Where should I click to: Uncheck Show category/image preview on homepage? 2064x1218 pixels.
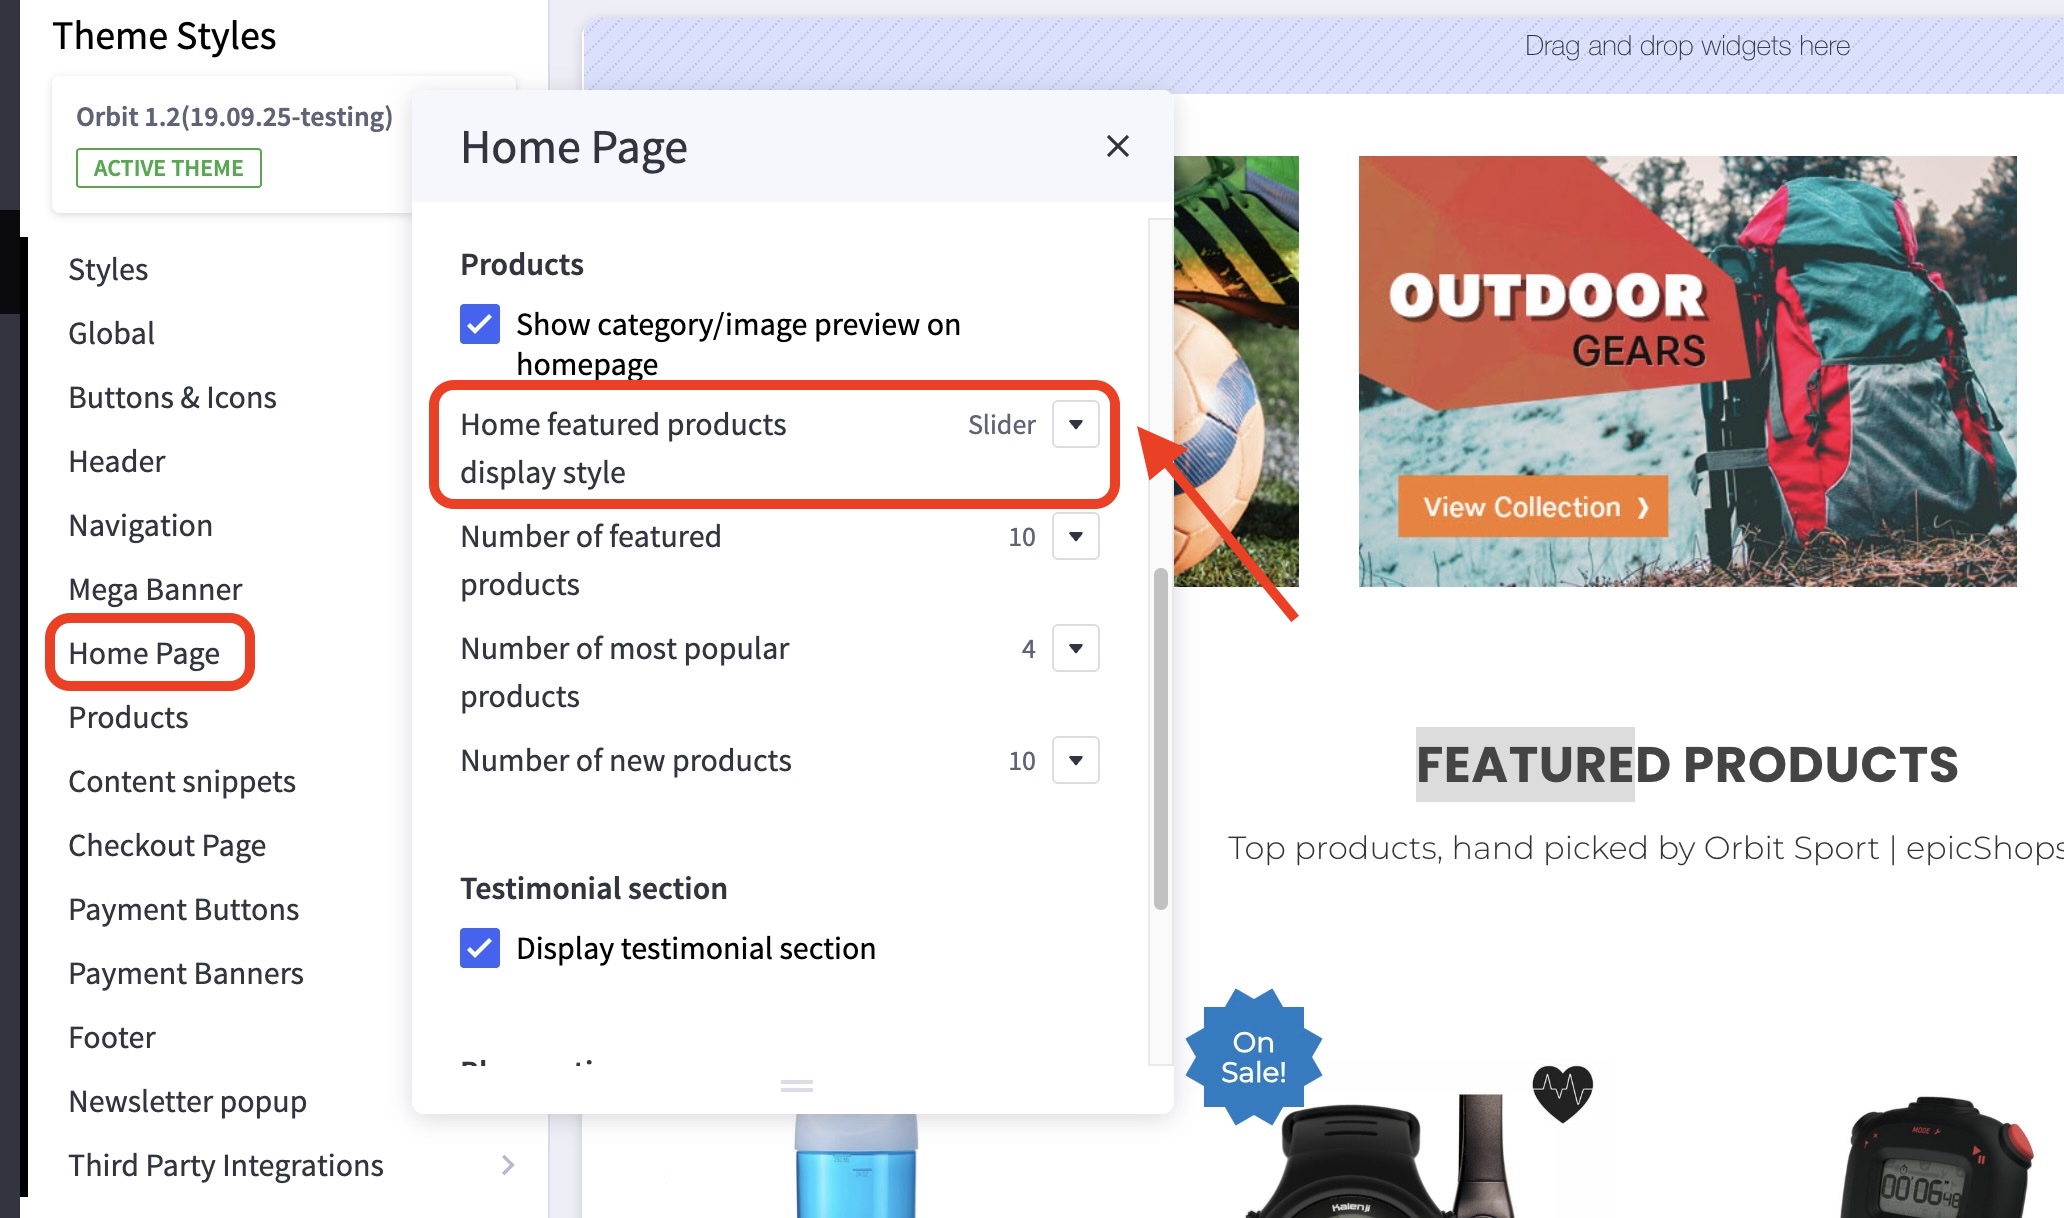pos(480,324)
